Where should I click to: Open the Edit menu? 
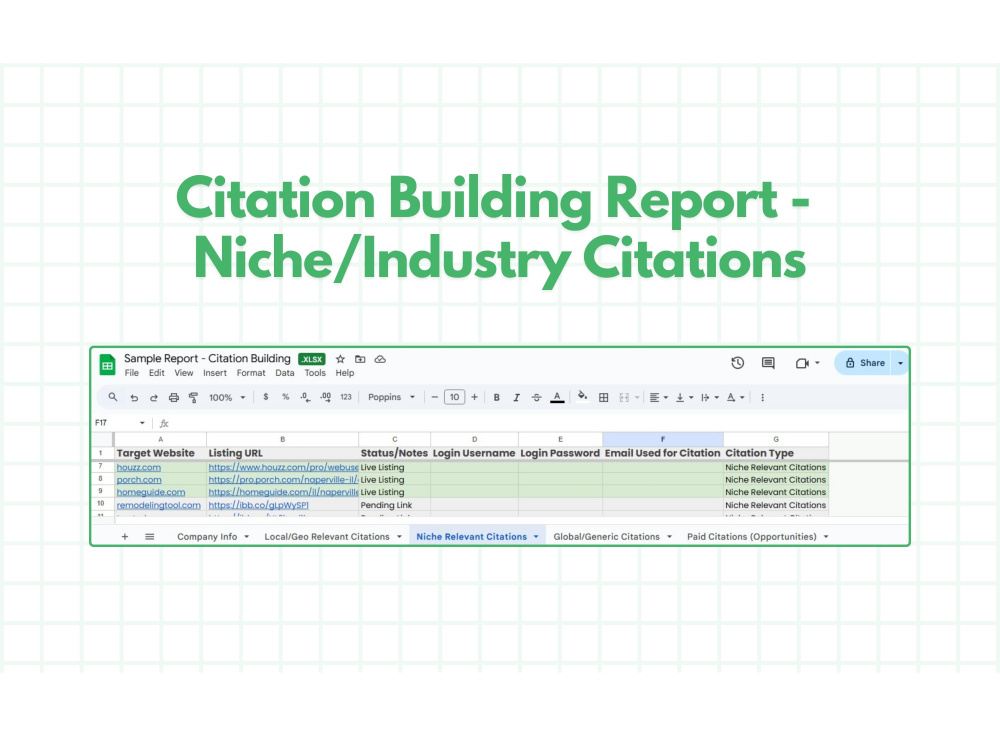point(156,372)
